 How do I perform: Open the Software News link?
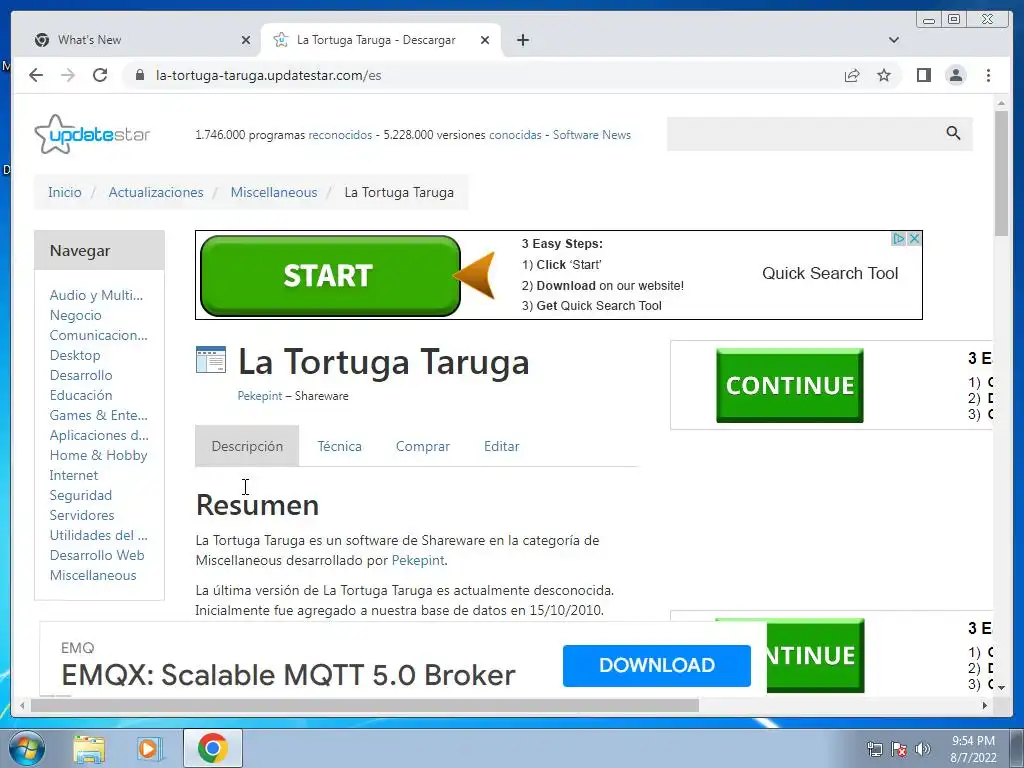click(592, 135)
